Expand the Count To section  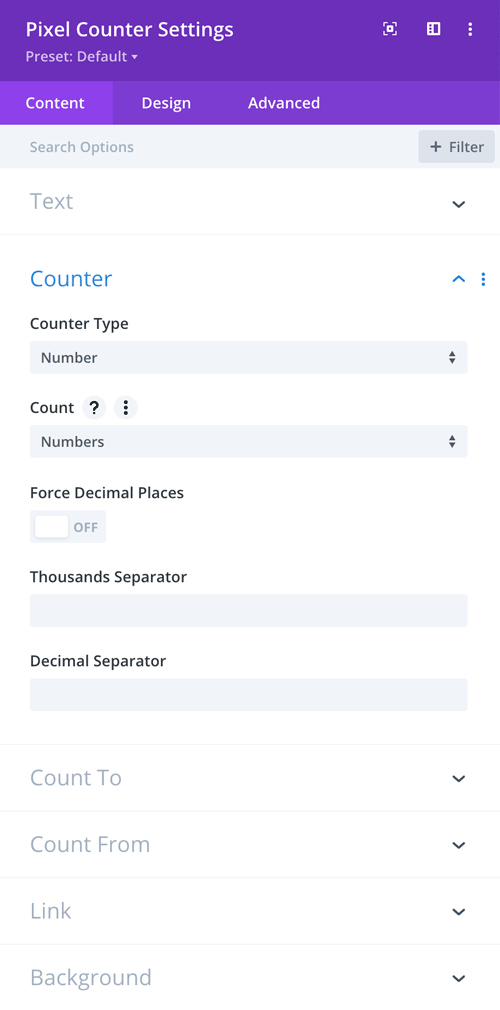click(250, 778)
